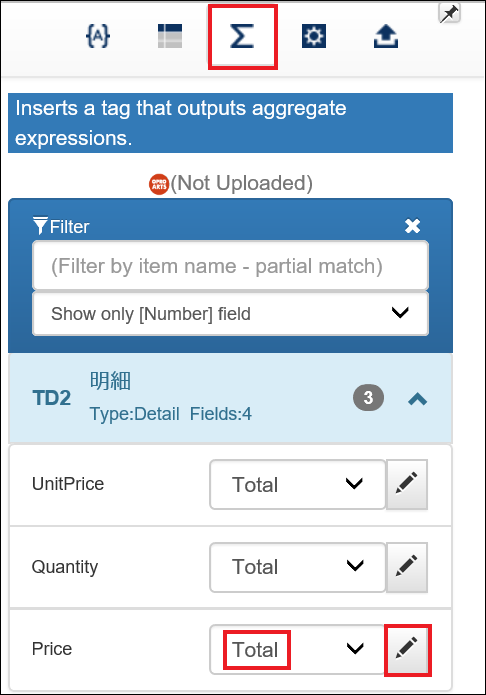Toggle the pin icon in the corner
The width and height of the screenshot is (486, 695).
click(449, 13)
